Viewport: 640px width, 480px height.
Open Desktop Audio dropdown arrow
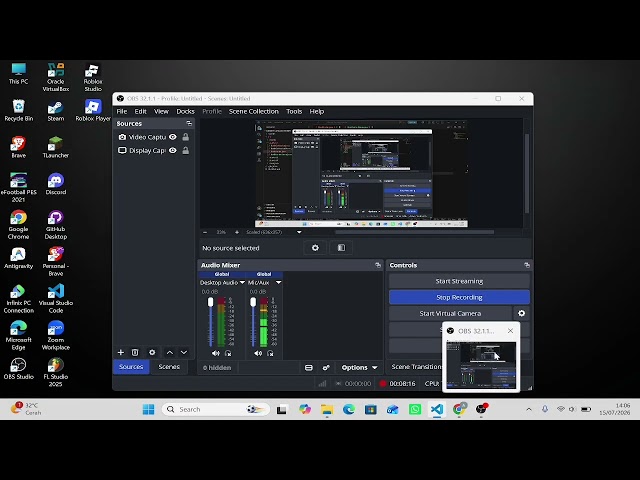coord(242,282)
